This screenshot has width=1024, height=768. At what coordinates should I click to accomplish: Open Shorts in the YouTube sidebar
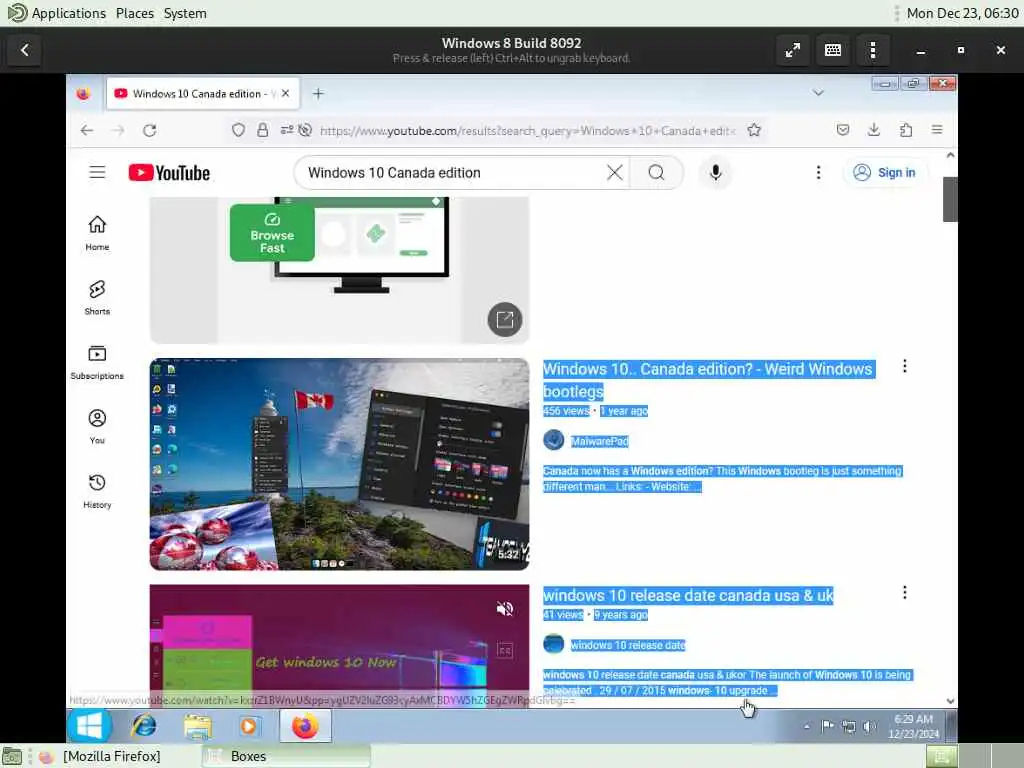97,298
